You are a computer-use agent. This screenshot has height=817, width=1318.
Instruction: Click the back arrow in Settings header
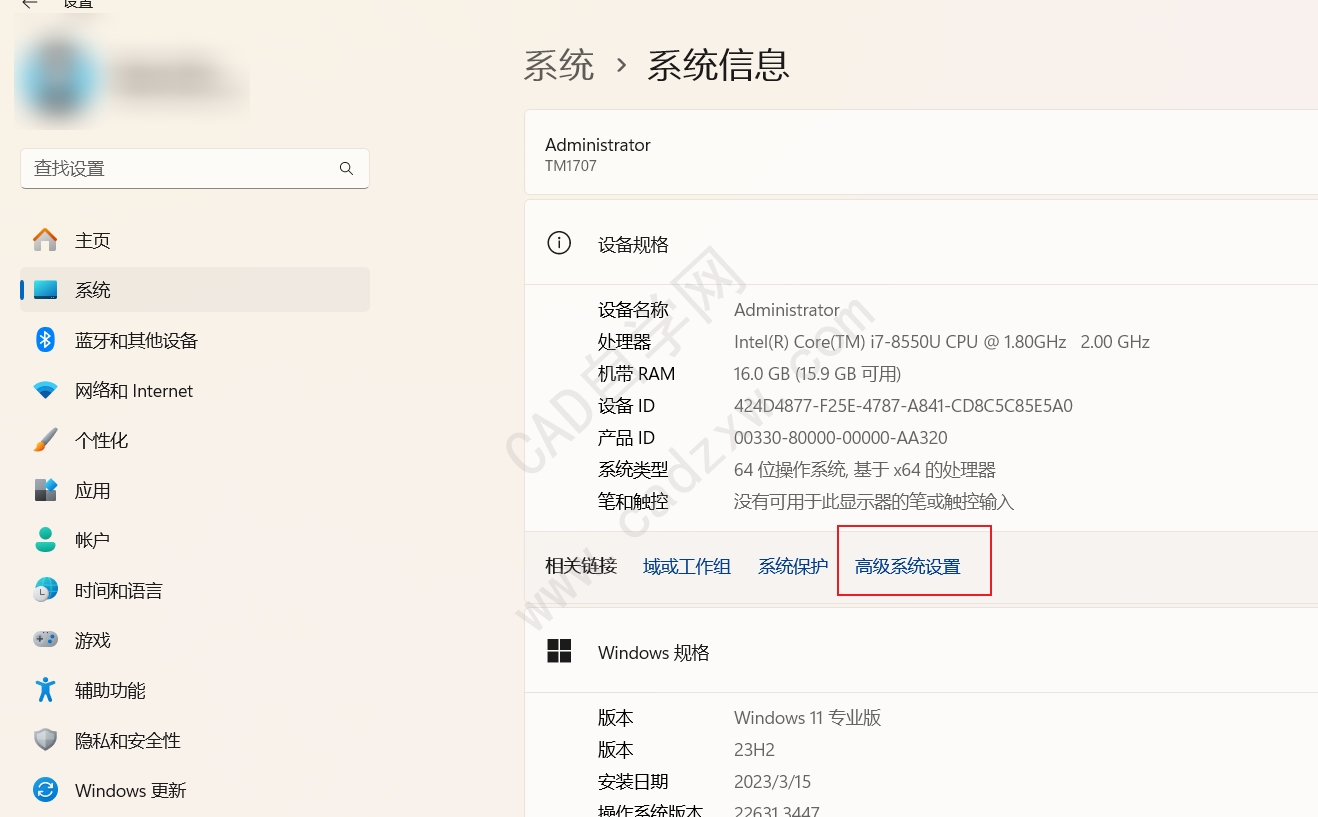coord(30,4)
